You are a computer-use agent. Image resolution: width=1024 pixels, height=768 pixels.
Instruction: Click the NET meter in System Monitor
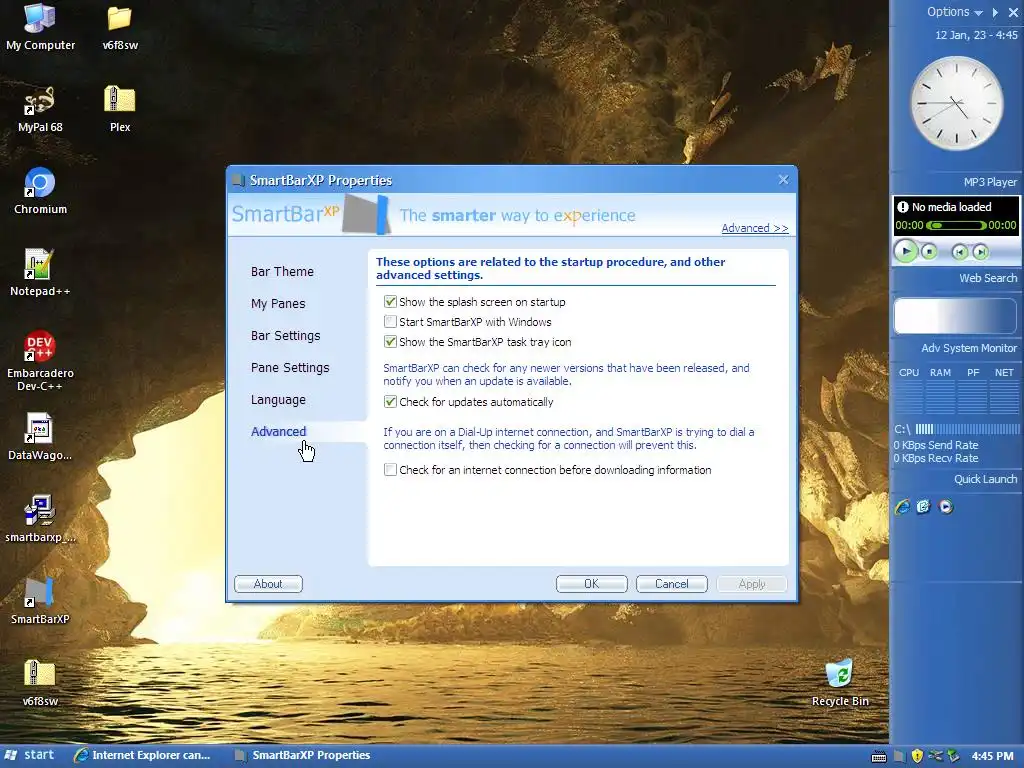click(x=1004, y=398)
